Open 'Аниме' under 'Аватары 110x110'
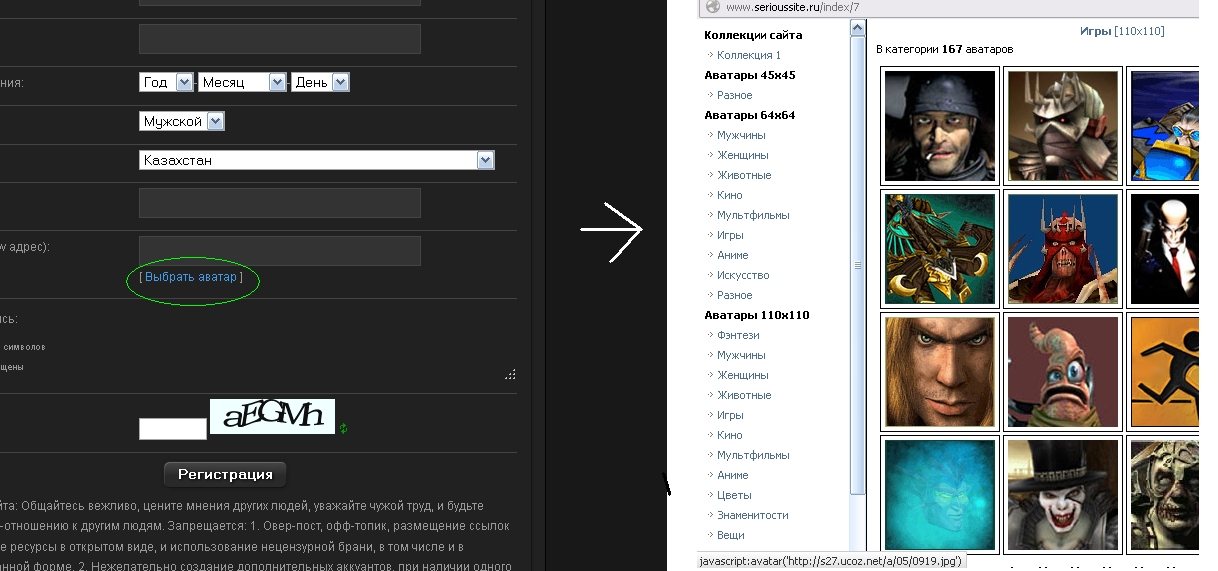This screenshot has height=571, width=1218. click(733, 475)
